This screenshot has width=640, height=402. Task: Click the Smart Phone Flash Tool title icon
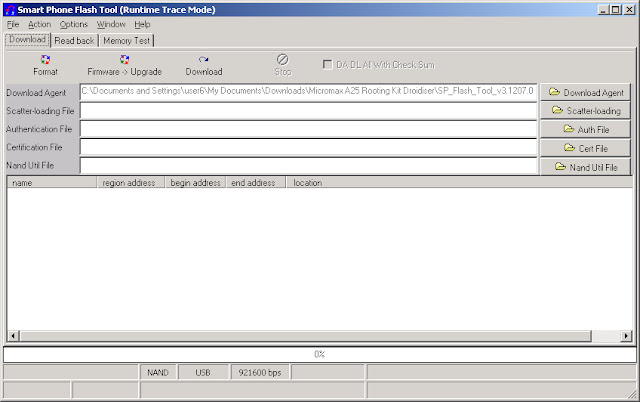(10, 10)
